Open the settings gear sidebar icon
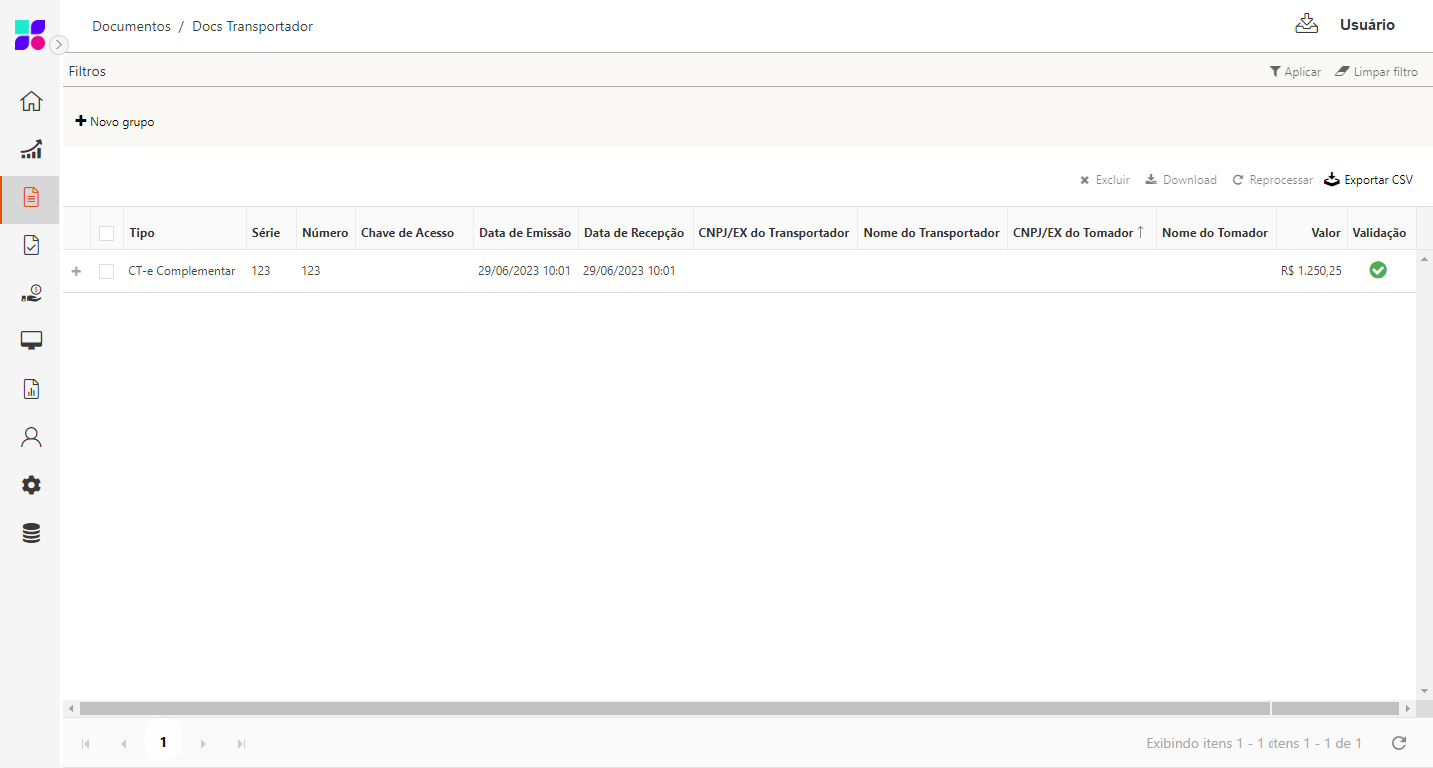 31,485
